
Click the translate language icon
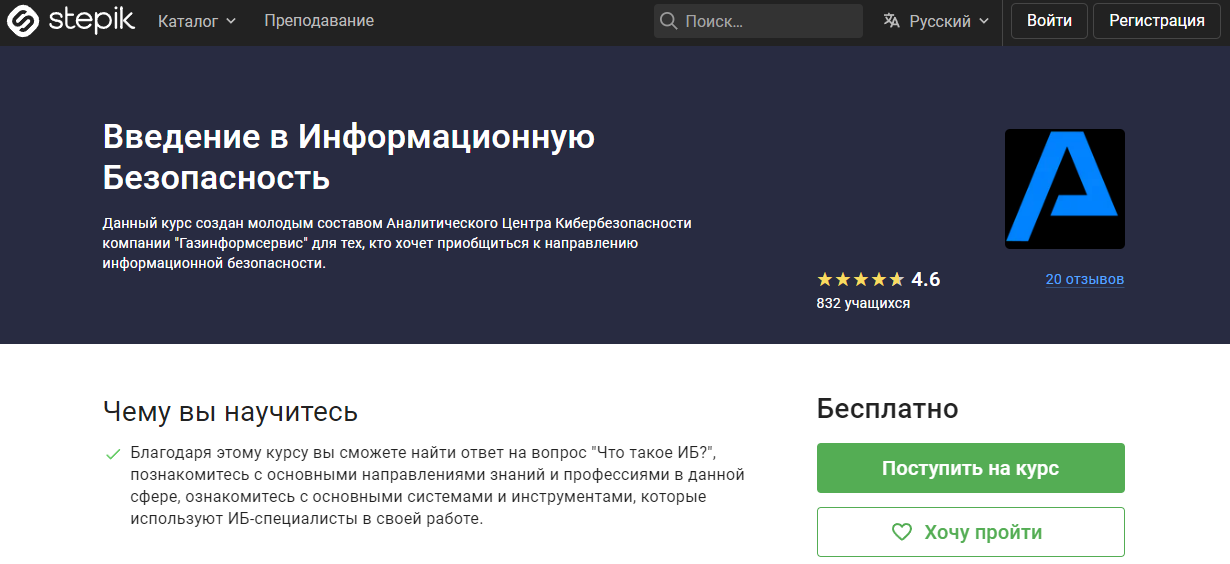[892, 21]
